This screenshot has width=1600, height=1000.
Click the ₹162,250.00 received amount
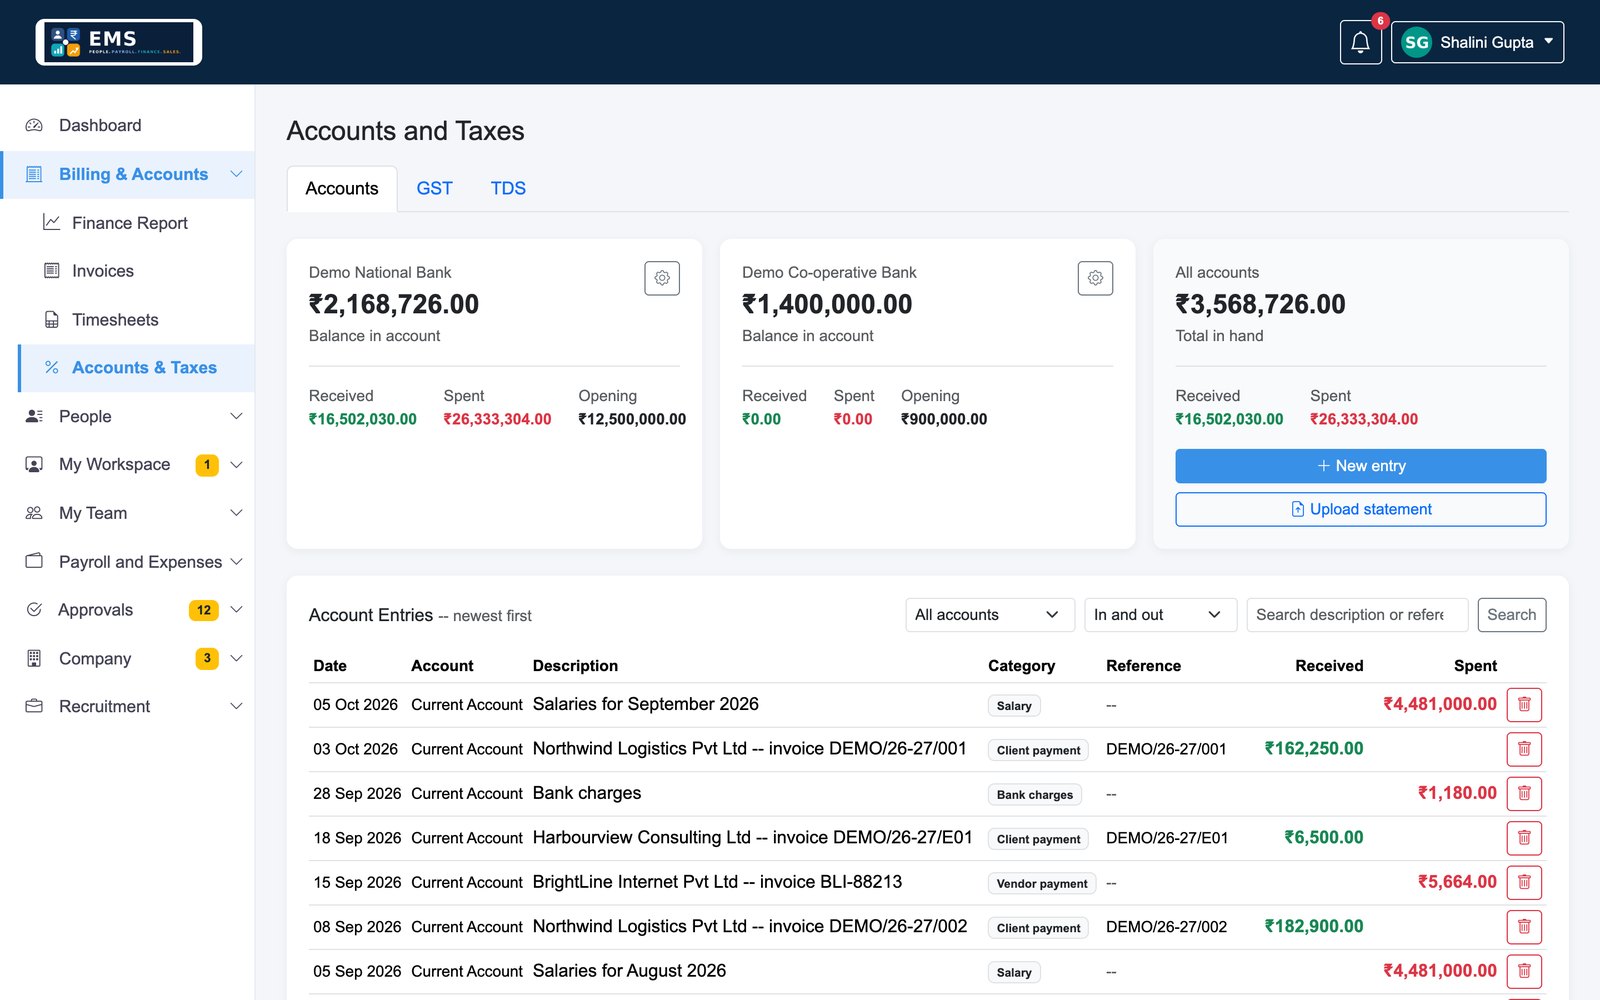click(1313, 749)
